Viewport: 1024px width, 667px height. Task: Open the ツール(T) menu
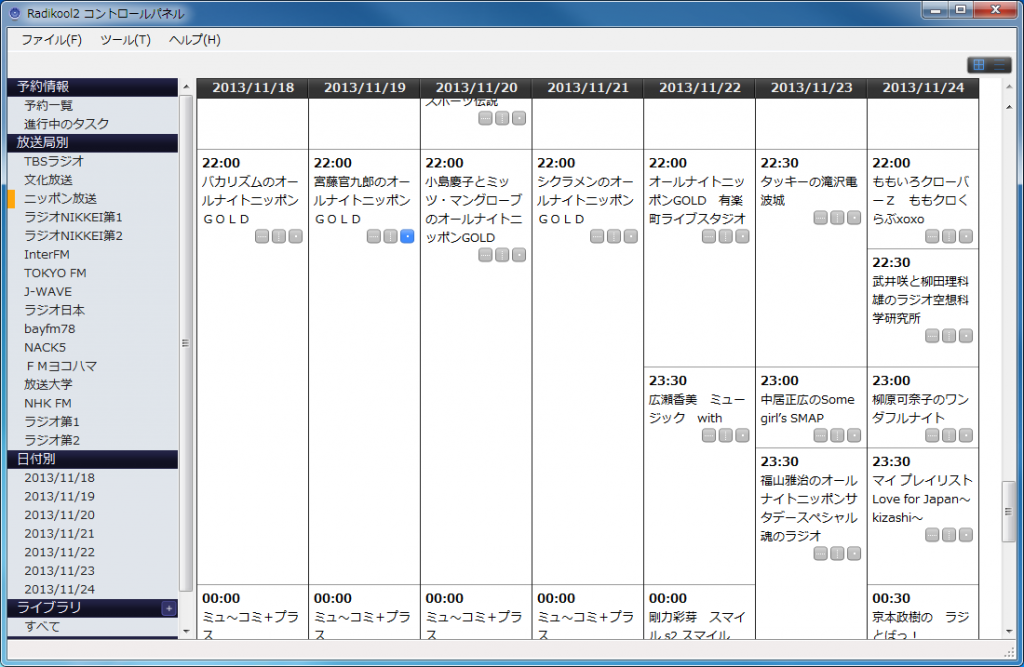coord(125,40)
